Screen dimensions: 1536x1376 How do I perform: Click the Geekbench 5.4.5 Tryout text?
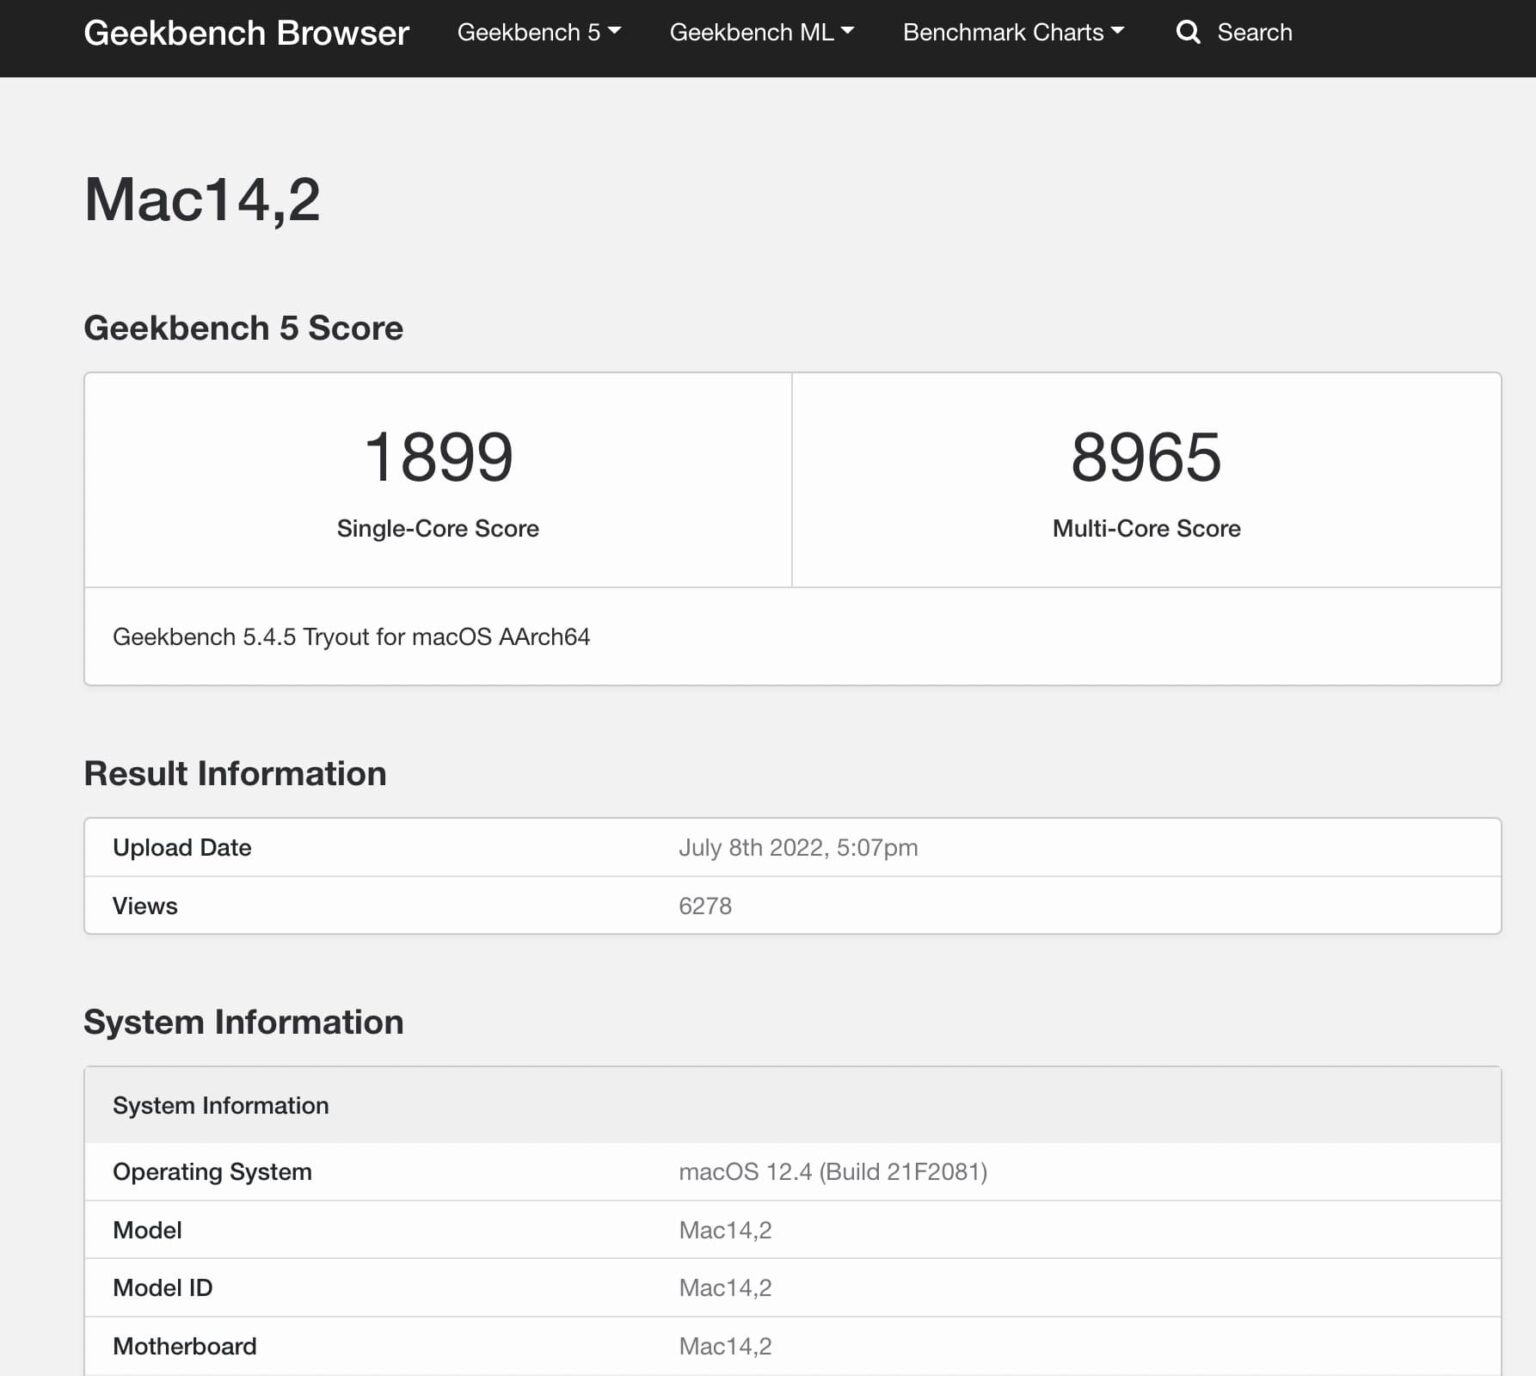pyautogui.click(x=352, y=637)
